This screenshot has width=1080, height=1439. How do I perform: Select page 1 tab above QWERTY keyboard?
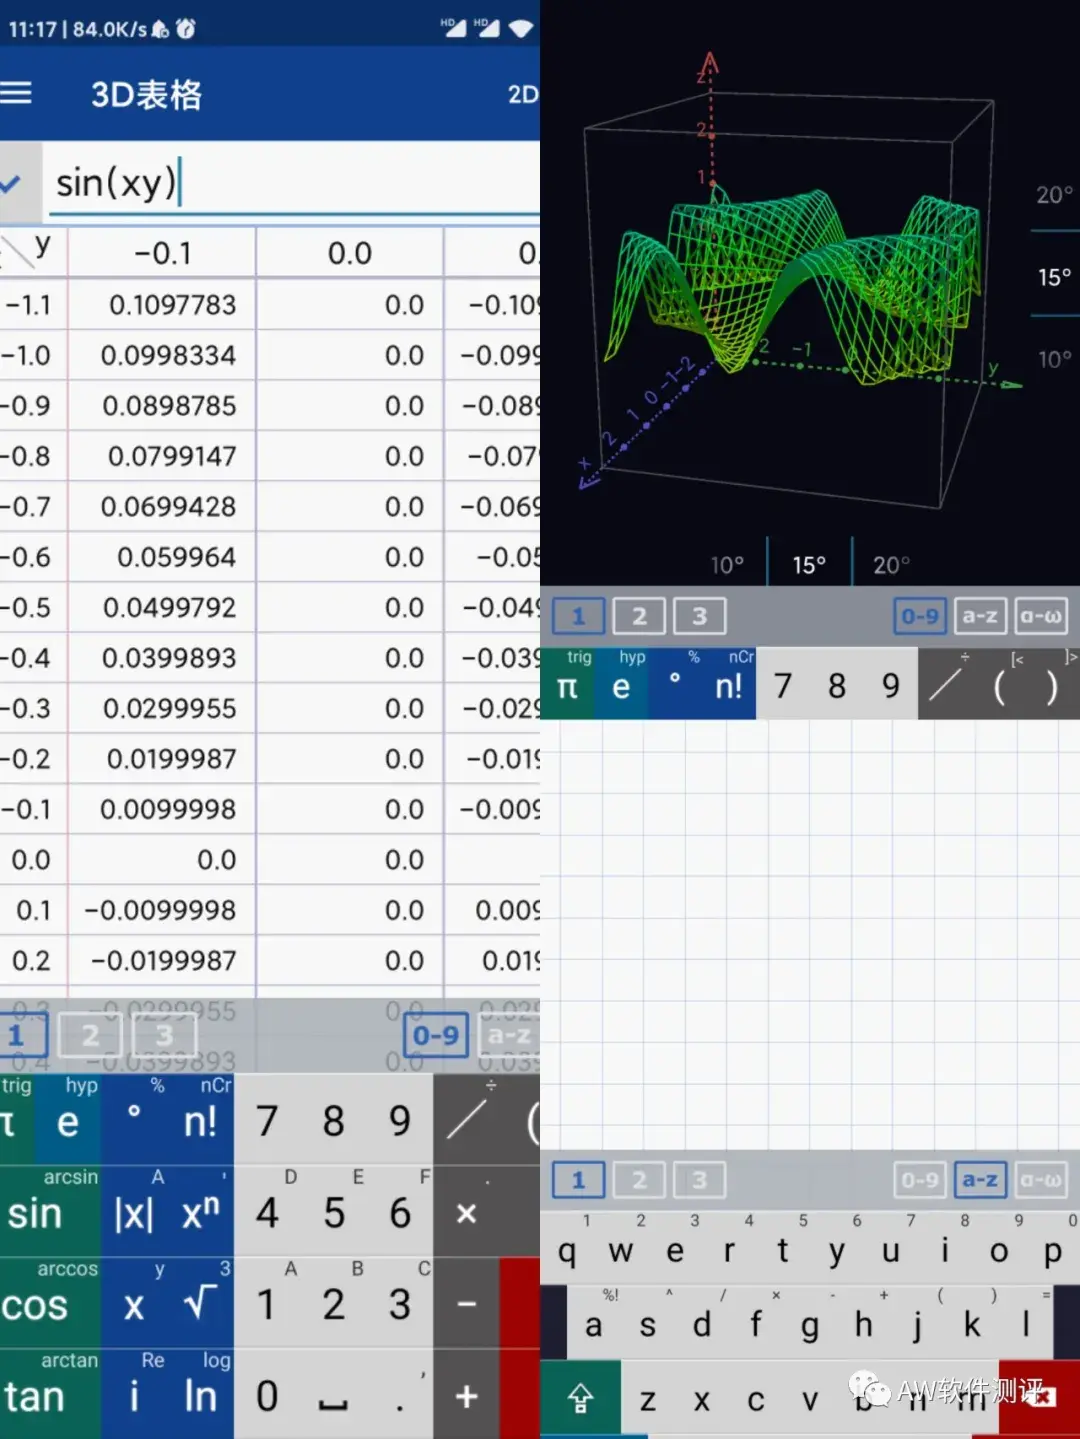pyautogui.click(x=578, y=1180)
